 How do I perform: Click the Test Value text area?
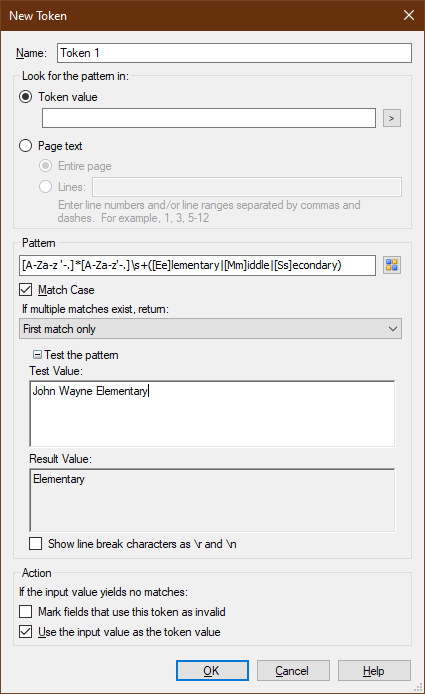[212, 413]
